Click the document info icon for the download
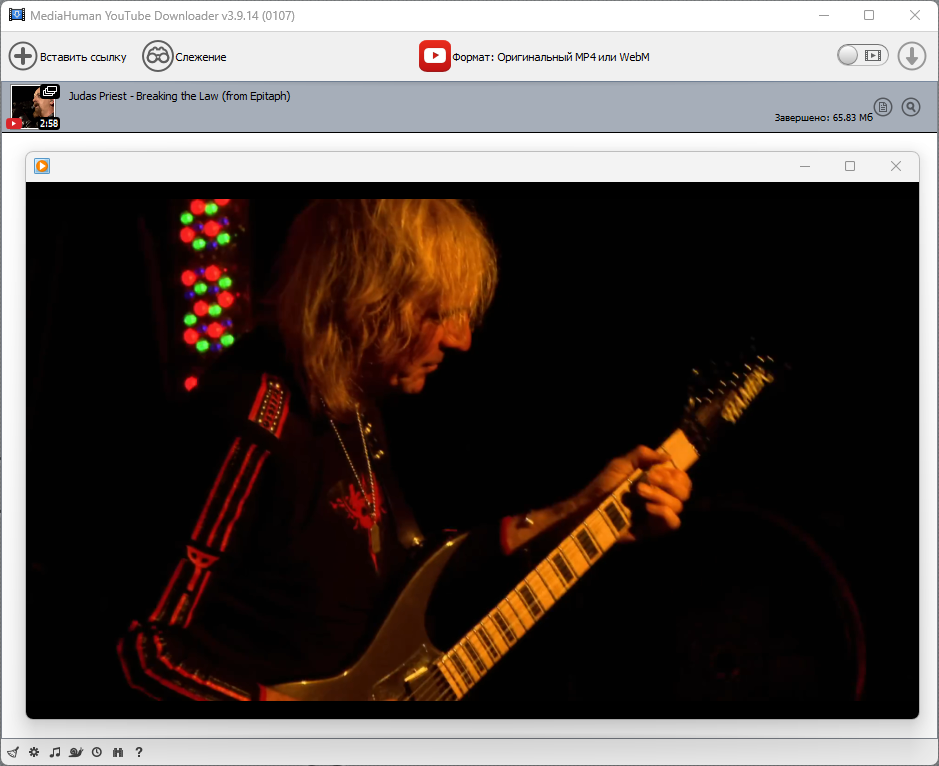This screenshot has width=939, height=766. tap(883, 107)
